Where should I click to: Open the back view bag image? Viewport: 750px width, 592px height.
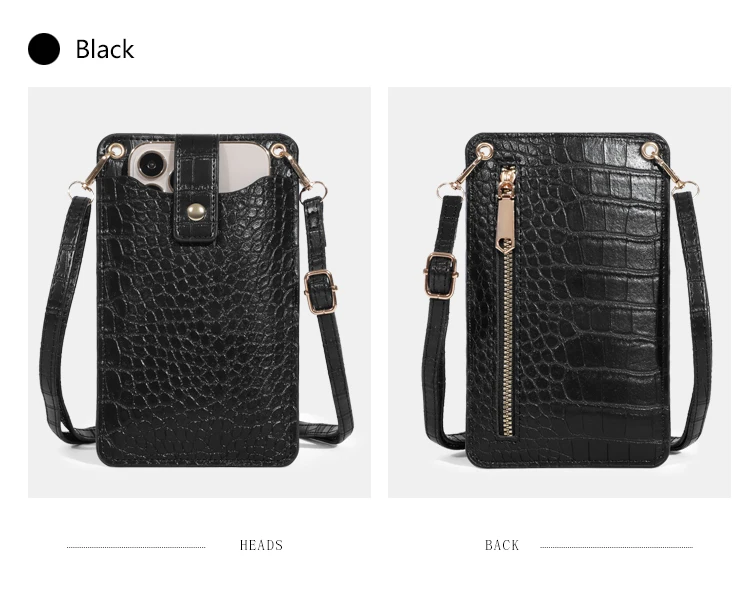pyautogui.click(x=559, y=292)
